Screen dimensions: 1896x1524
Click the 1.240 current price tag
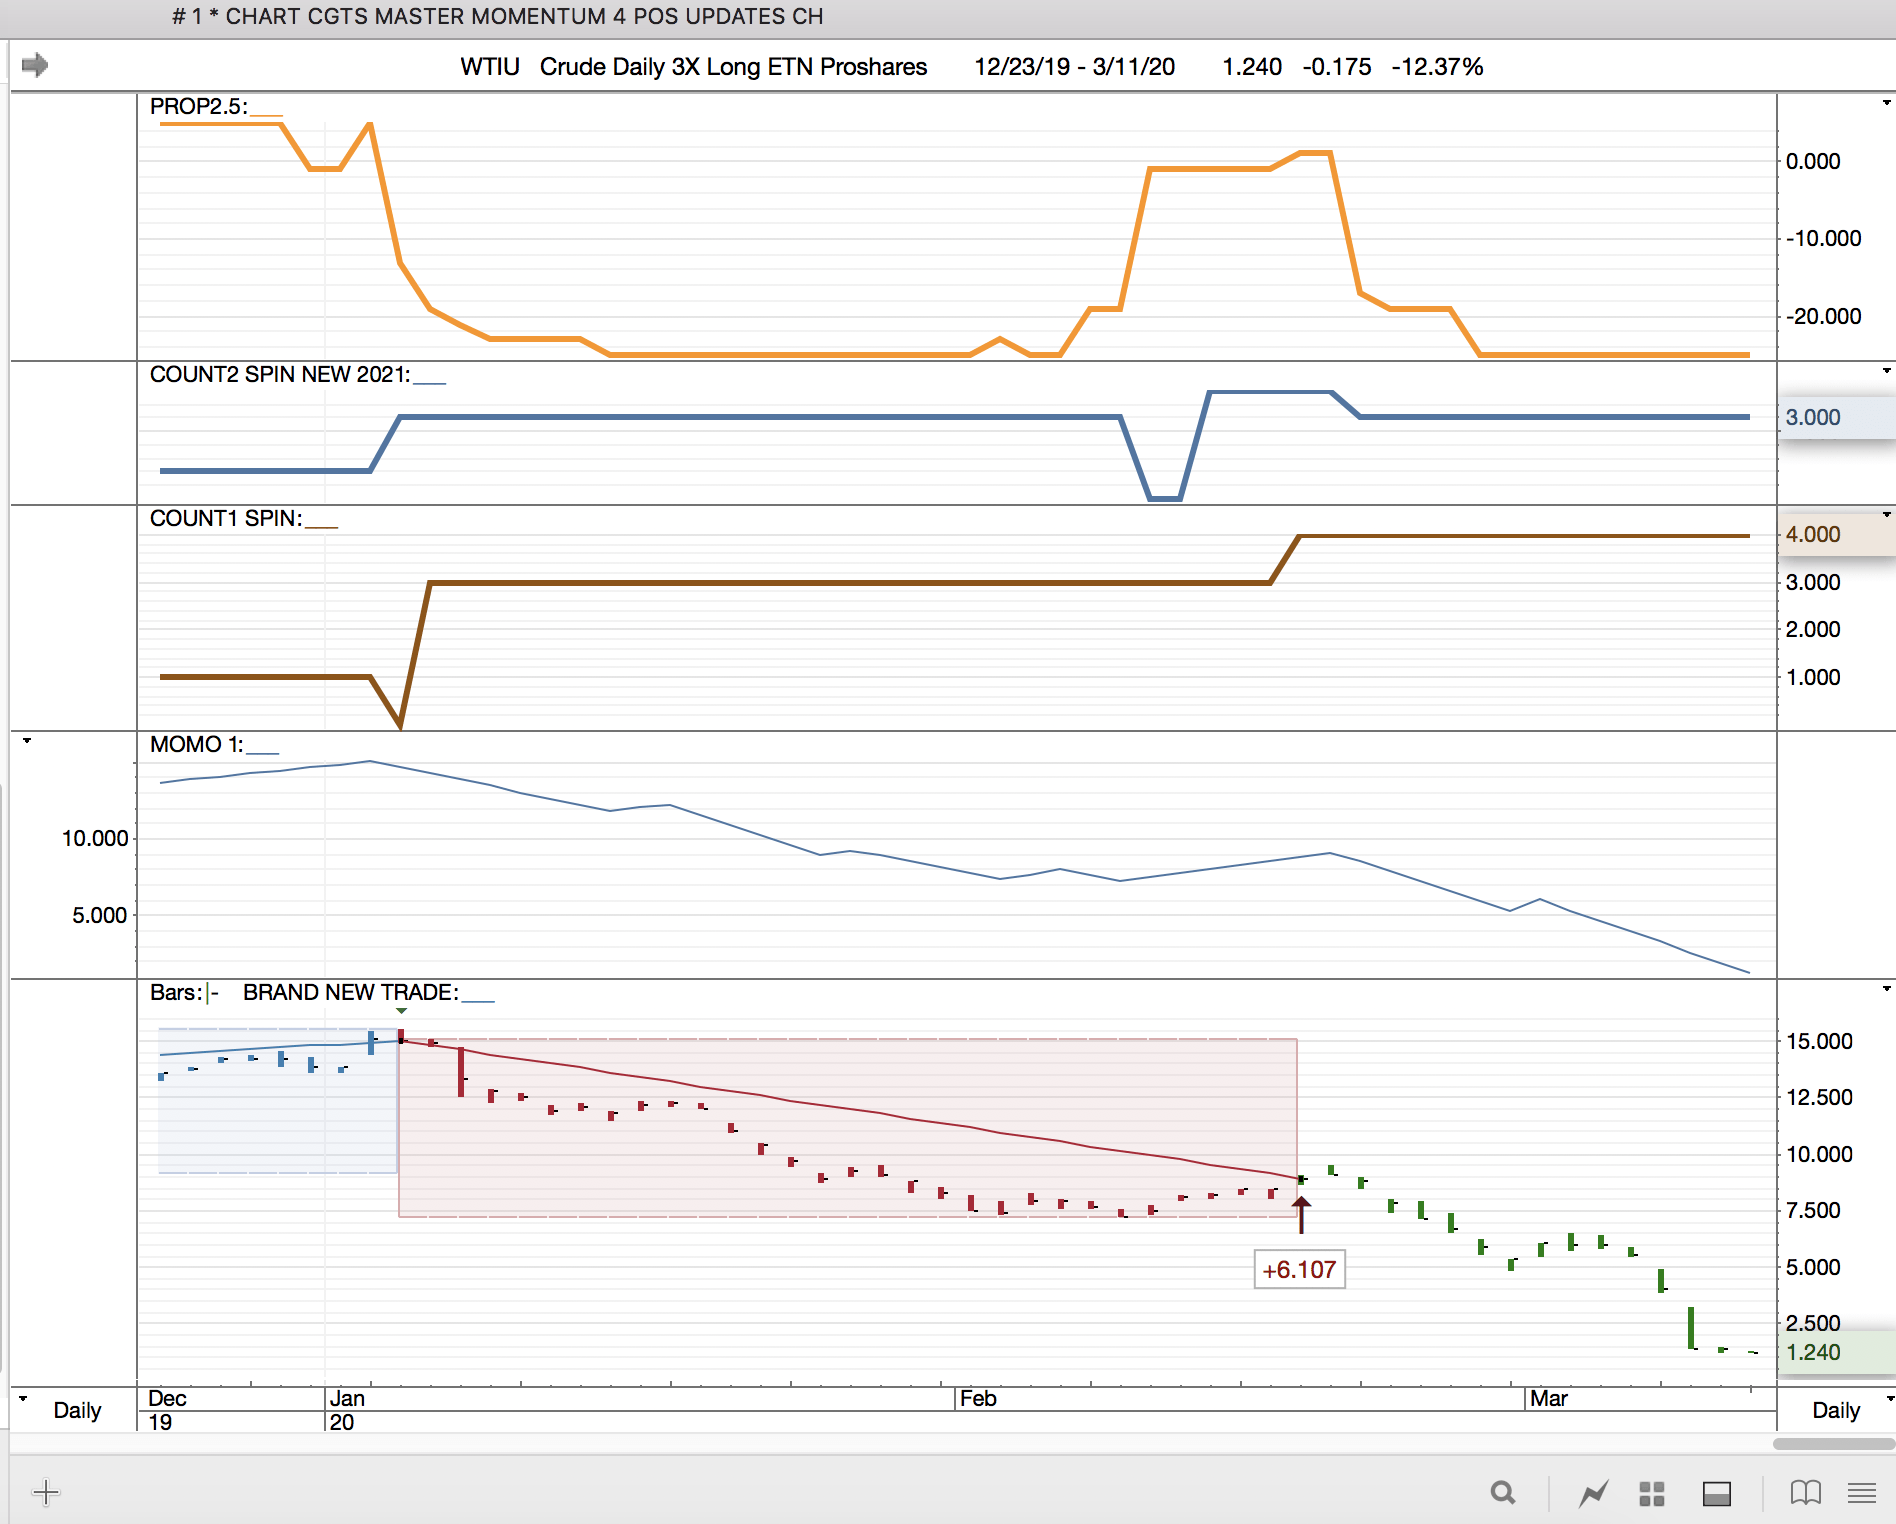tap(1813, 1352)
